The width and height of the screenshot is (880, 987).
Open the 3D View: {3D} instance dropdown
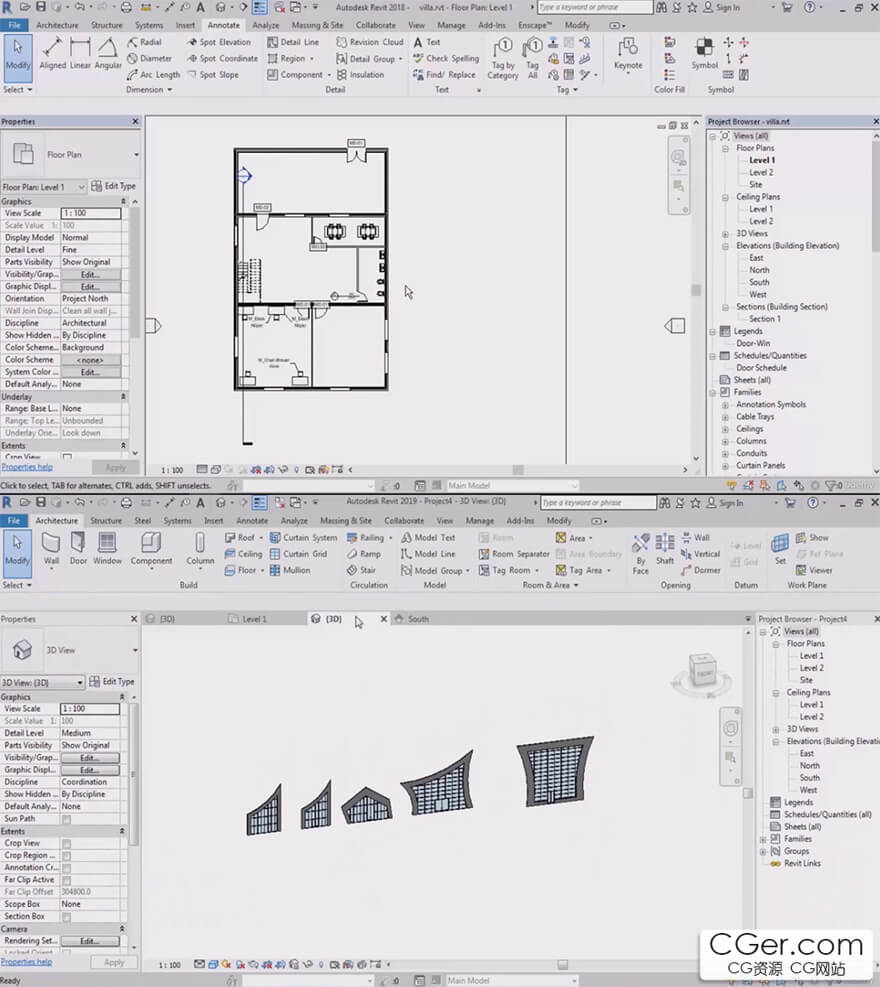[42, 682]
